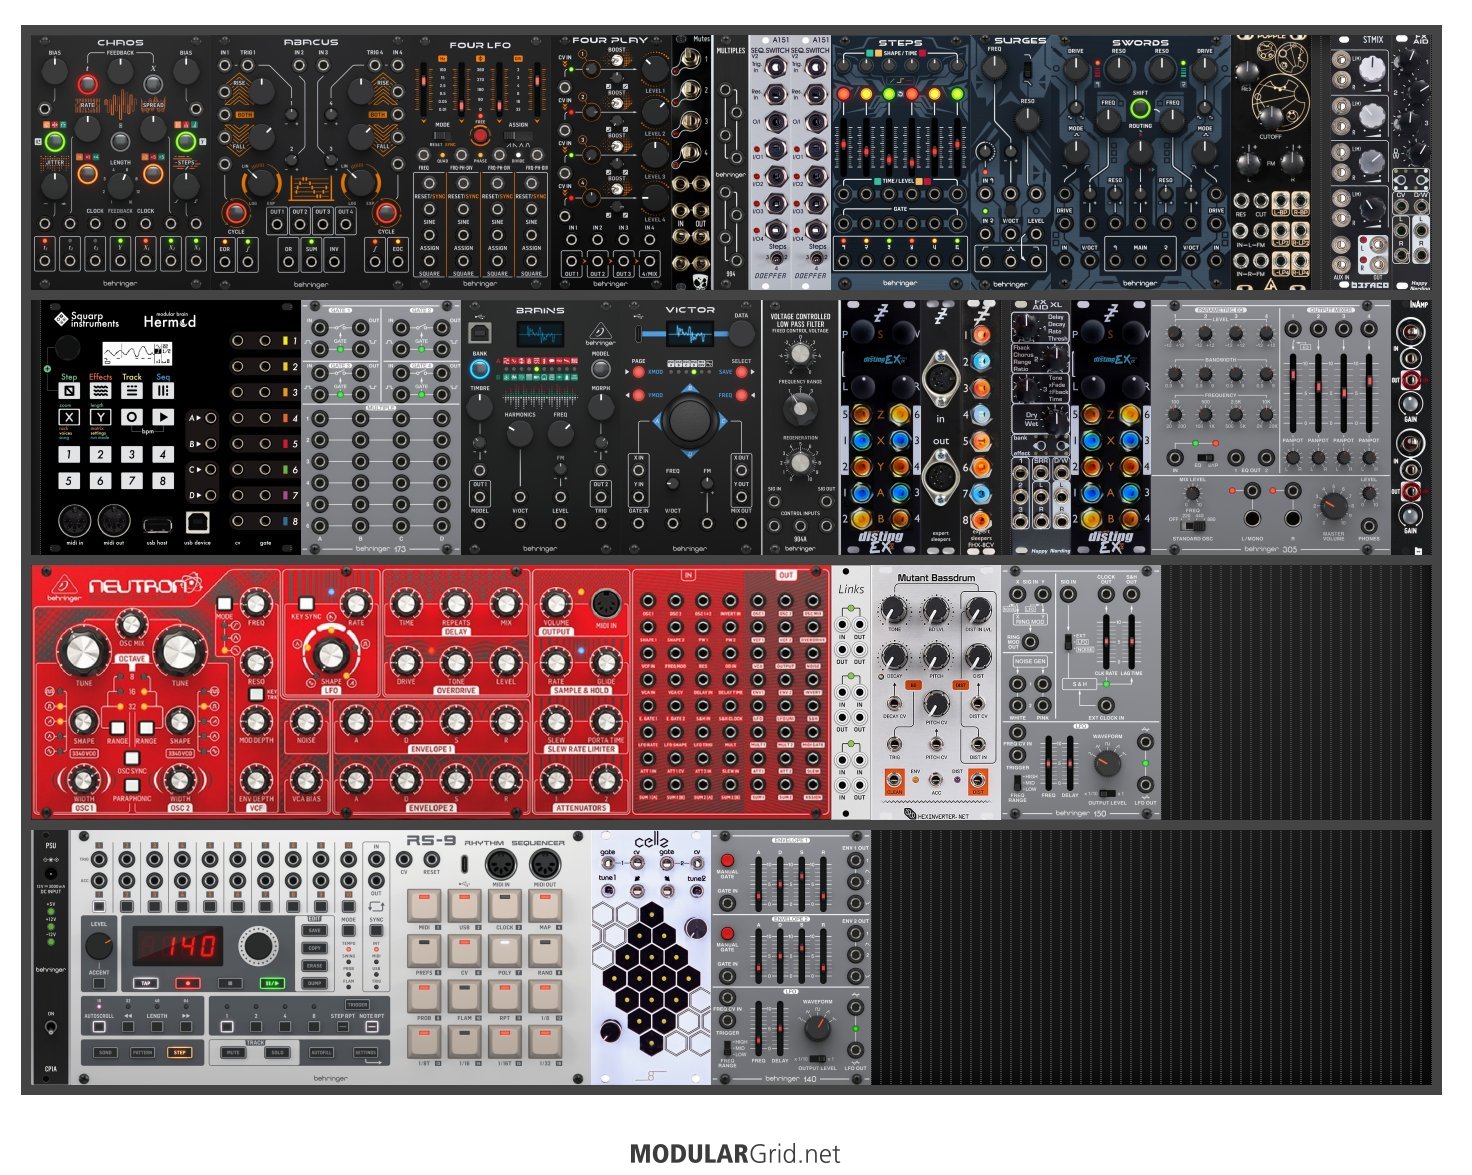Click the Hermod waveform display screen
Screen dimensions: 1472x1175
click(137, 354)
